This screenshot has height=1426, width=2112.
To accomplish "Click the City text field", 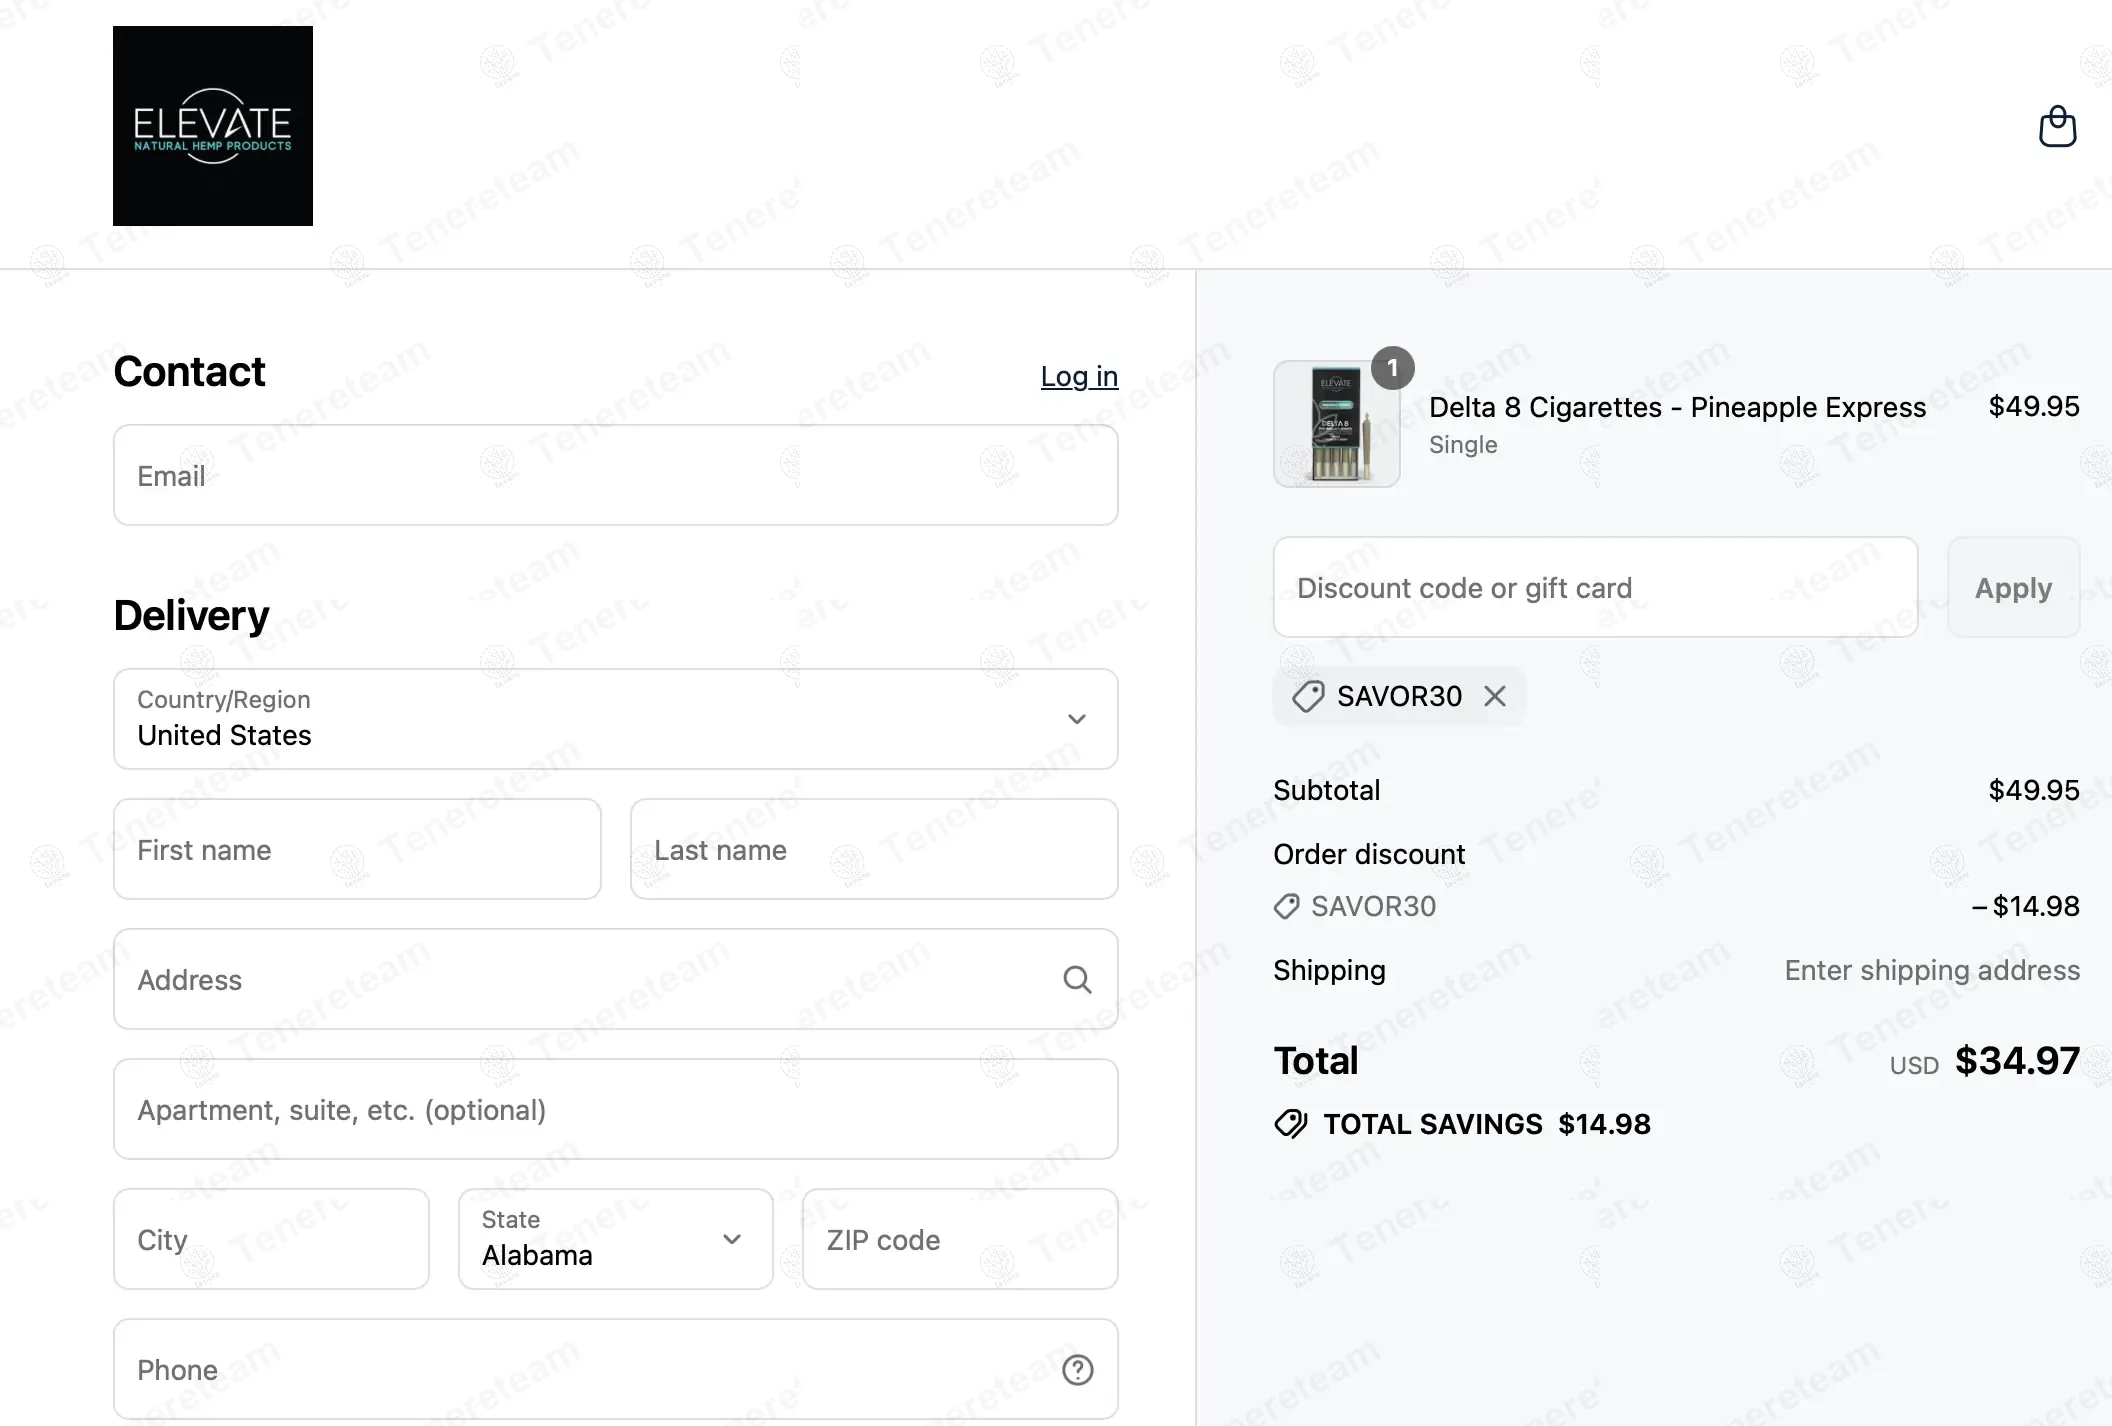I will [271, 1239].
